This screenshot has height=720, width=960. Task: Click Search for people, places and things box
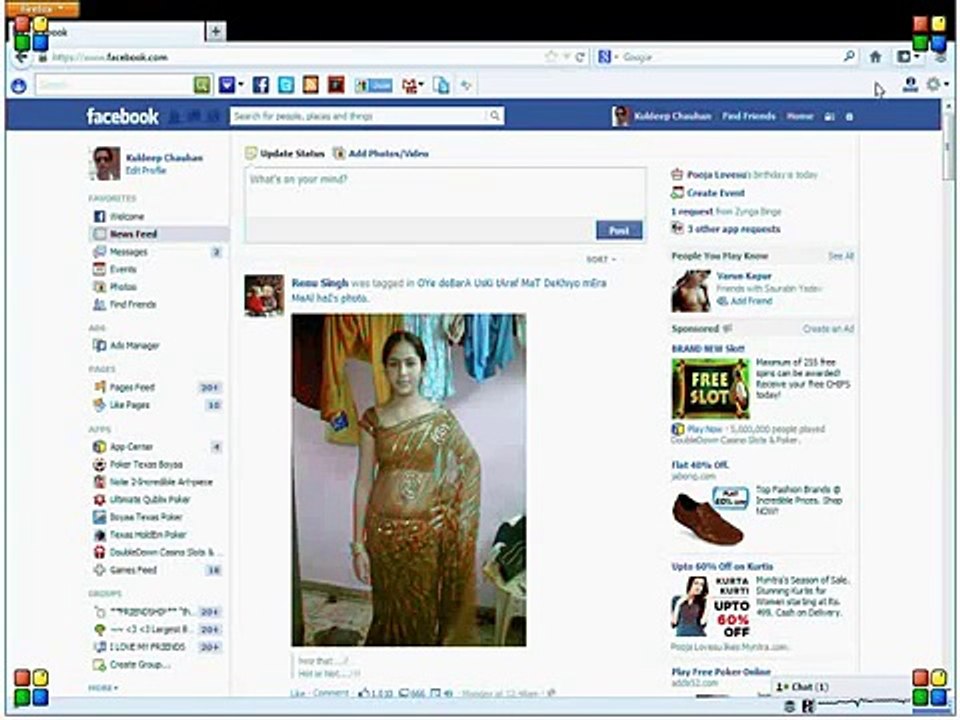coord(359,116)
